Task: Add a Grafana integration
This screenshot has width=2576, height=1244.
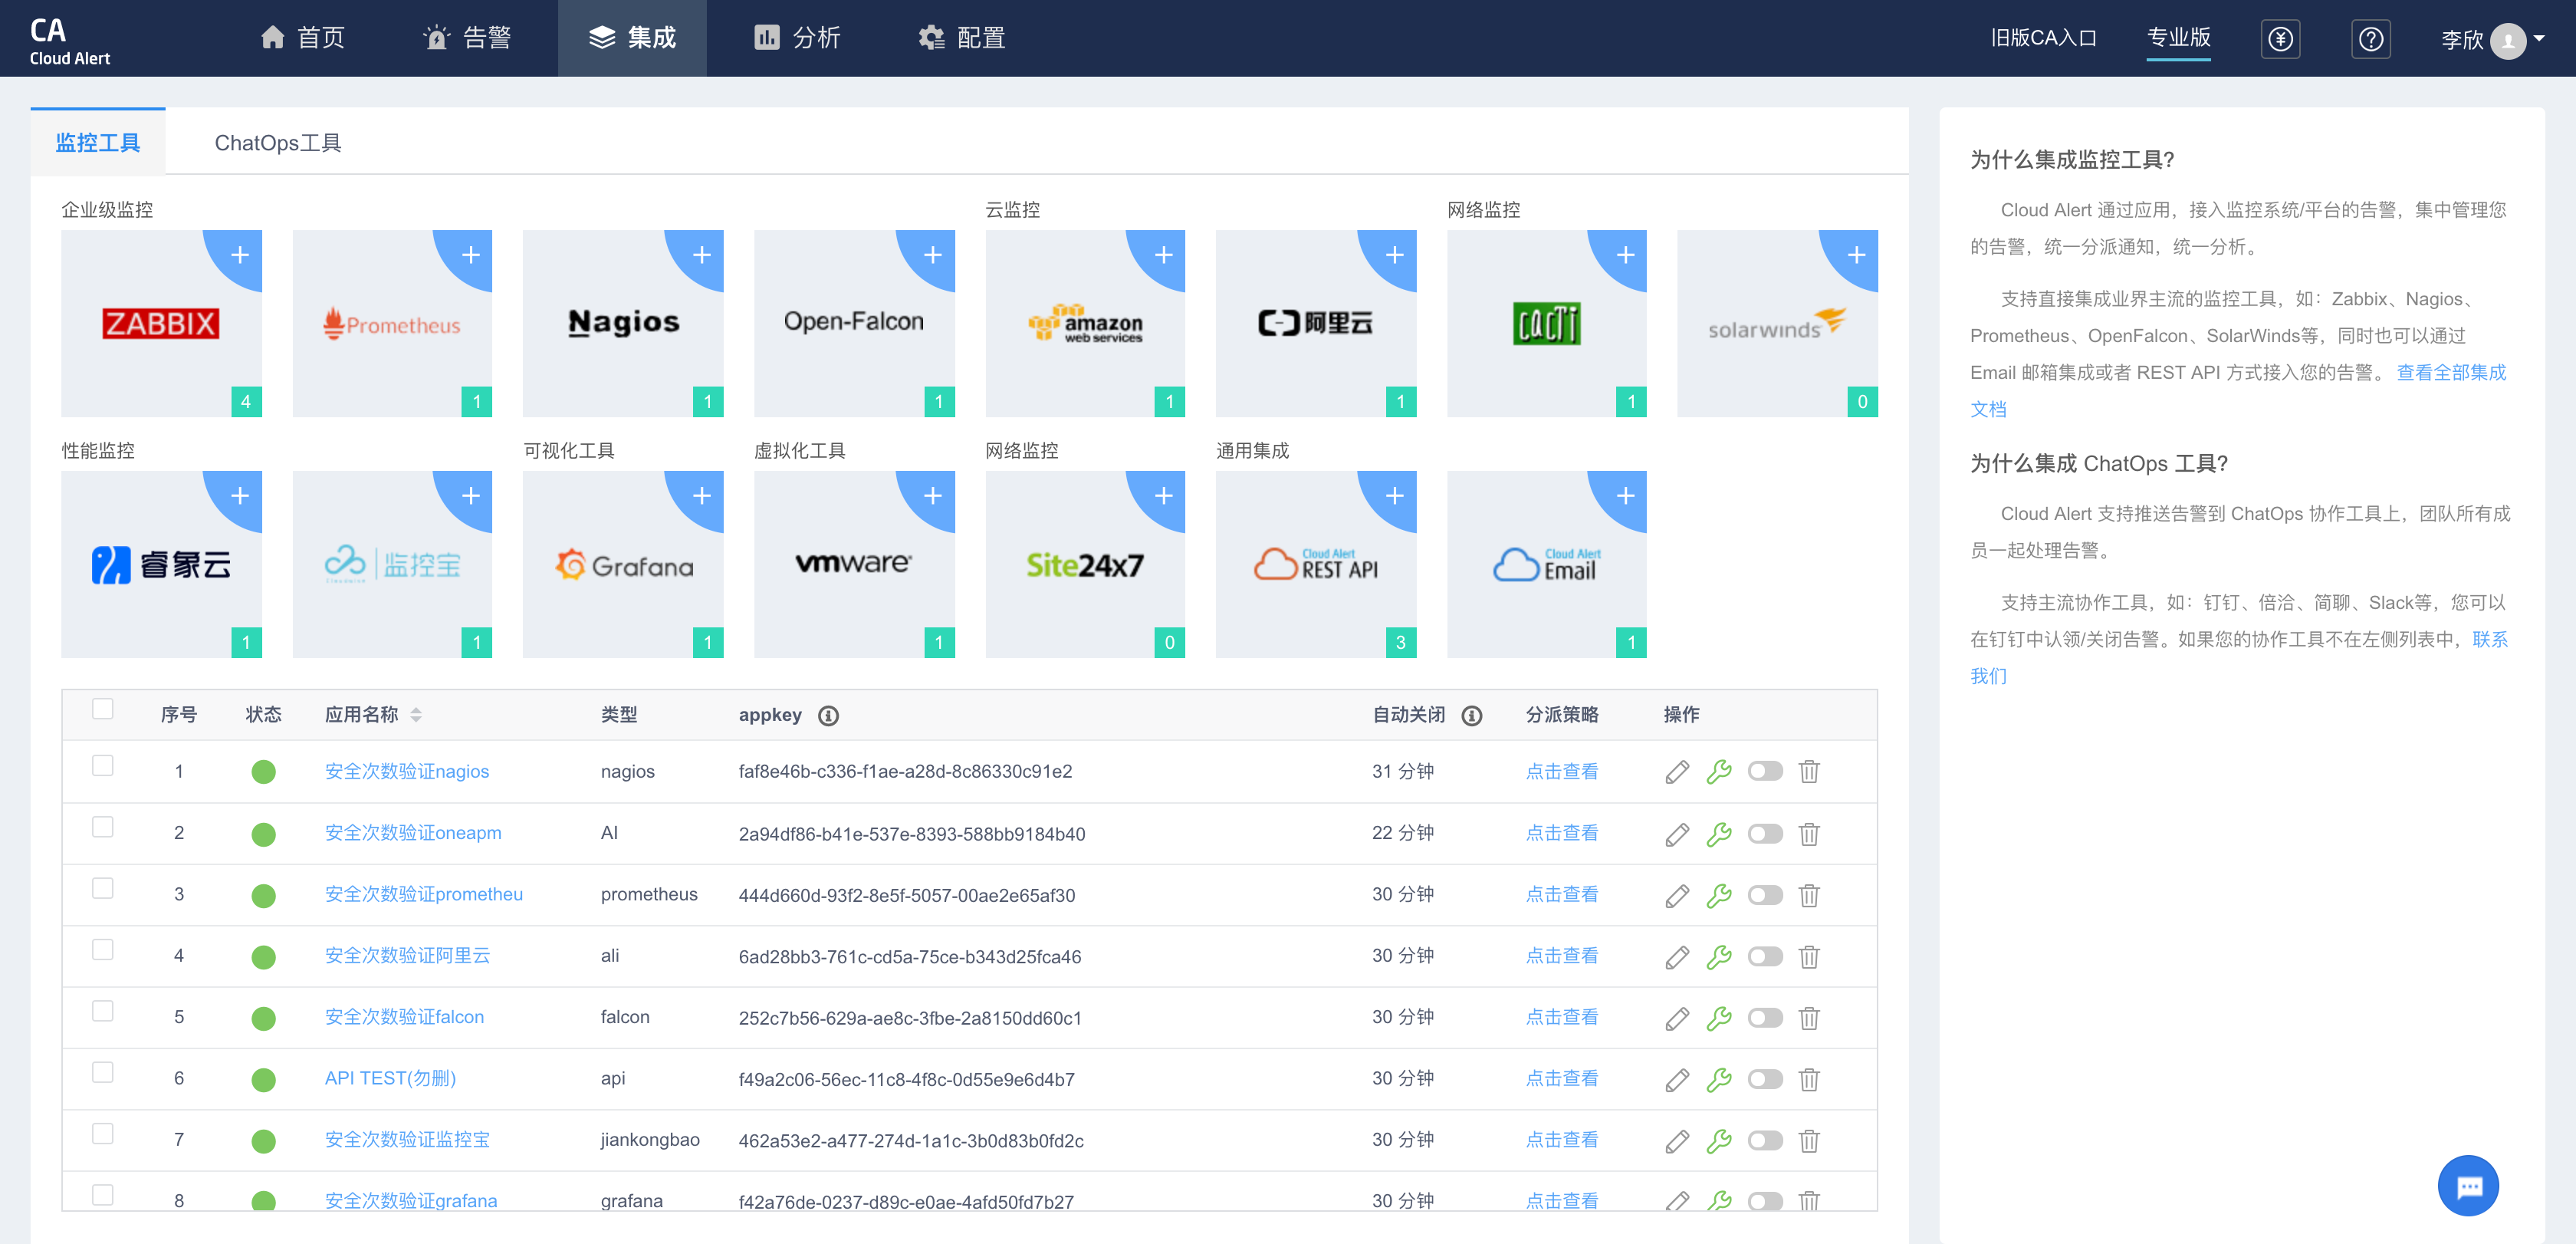Action: pos(702,496)
